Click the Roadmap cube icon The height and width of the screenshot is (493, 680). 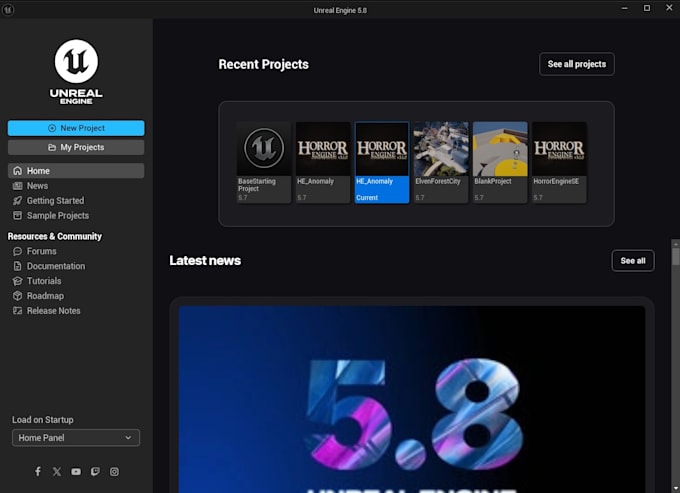(x=17, y=296)
